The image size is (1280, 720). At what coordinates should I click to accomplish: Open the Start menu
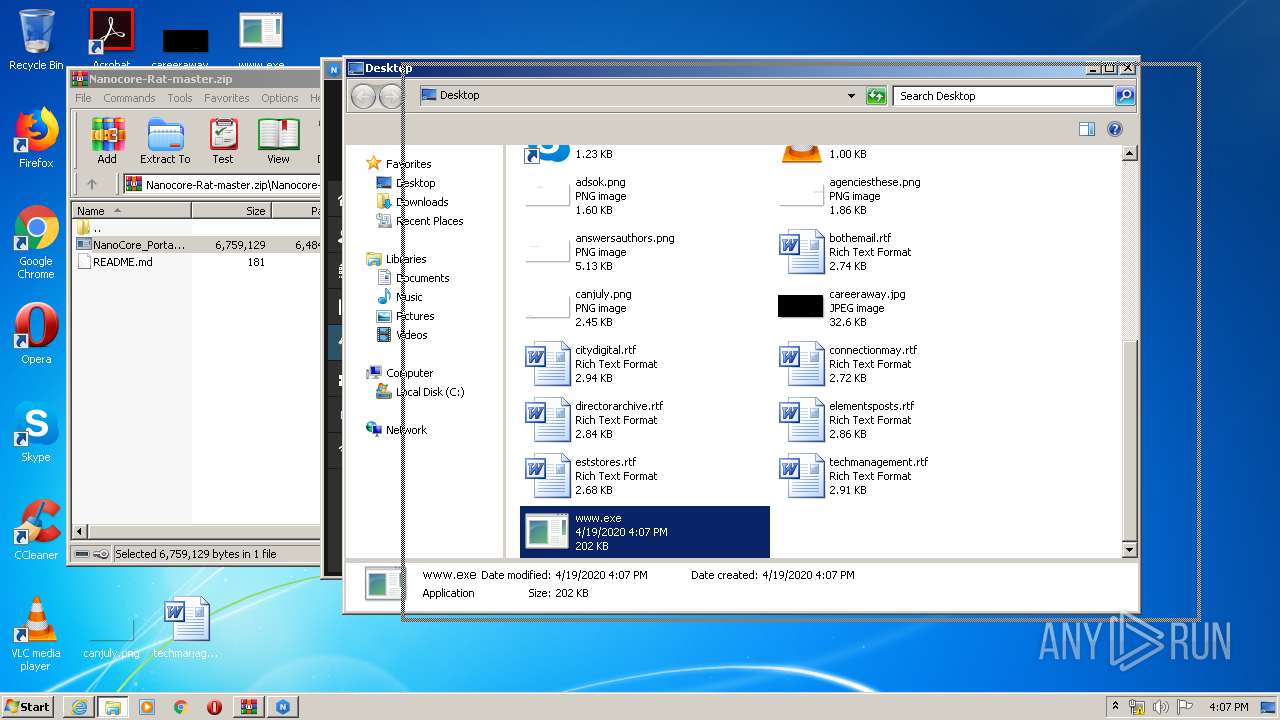point(28,706)
